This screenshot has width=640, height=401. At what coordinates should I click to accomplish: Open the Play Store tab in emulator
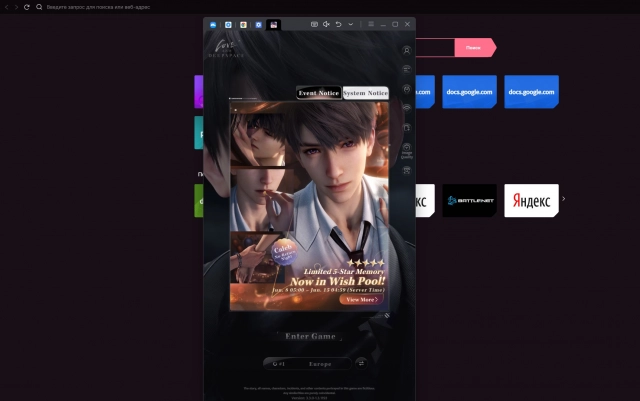coord(243,25)
